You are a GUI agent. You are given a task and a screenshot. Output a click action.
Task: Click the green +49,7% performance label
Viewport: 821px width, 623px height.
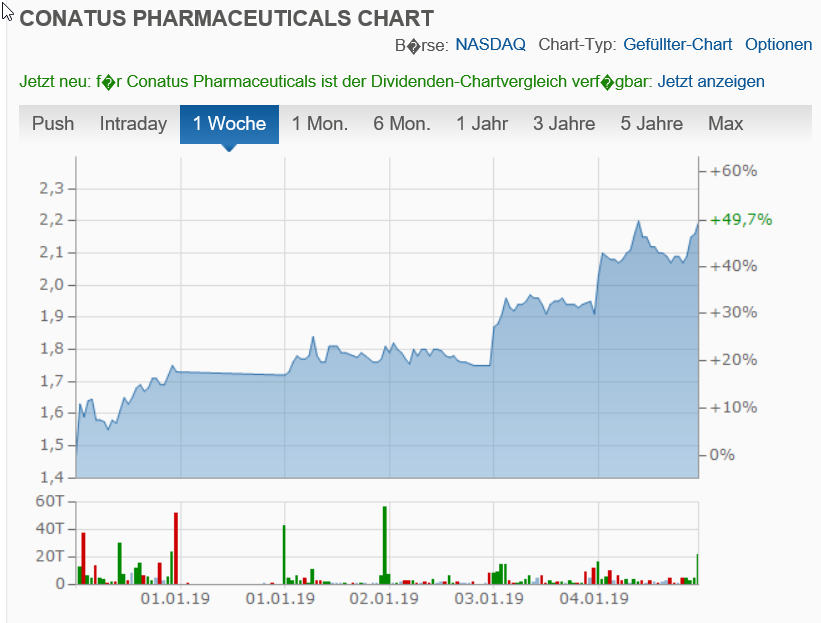point(740,219)
